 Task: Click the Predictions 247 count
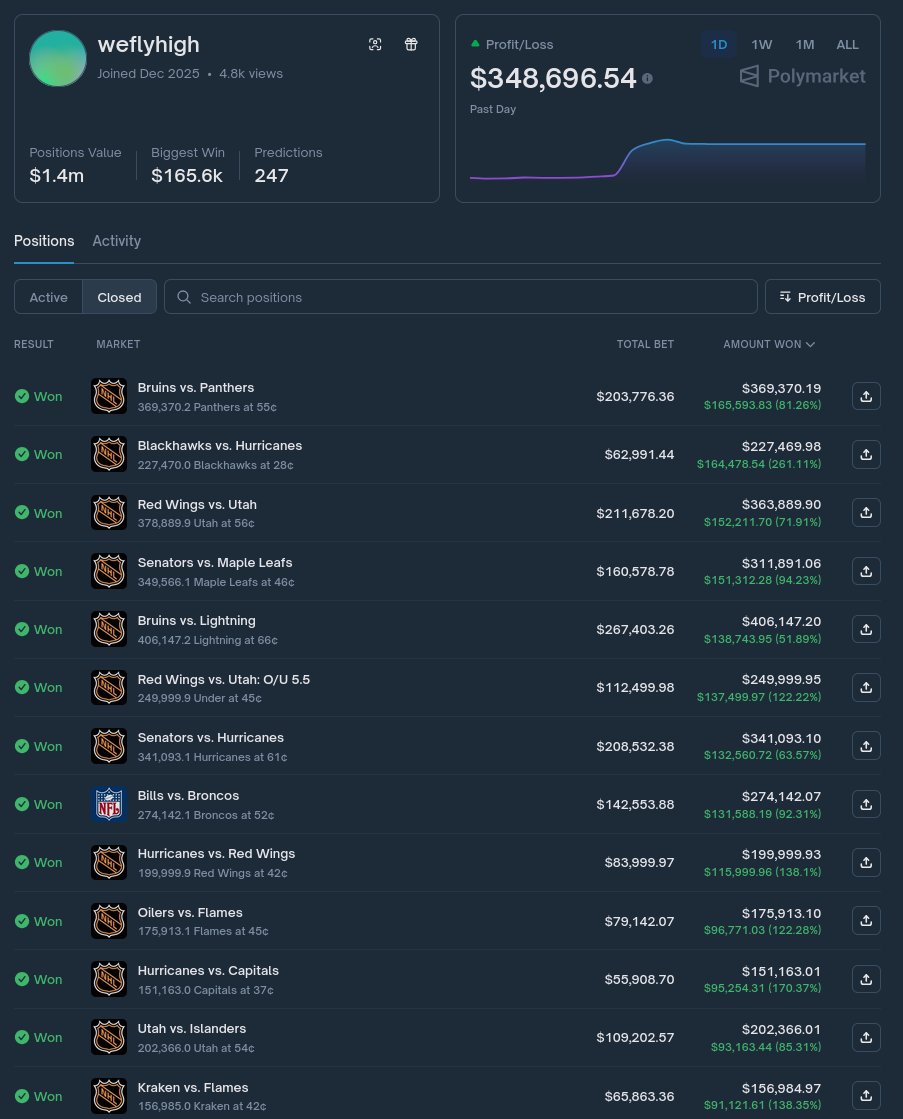[x=271, y=176]
